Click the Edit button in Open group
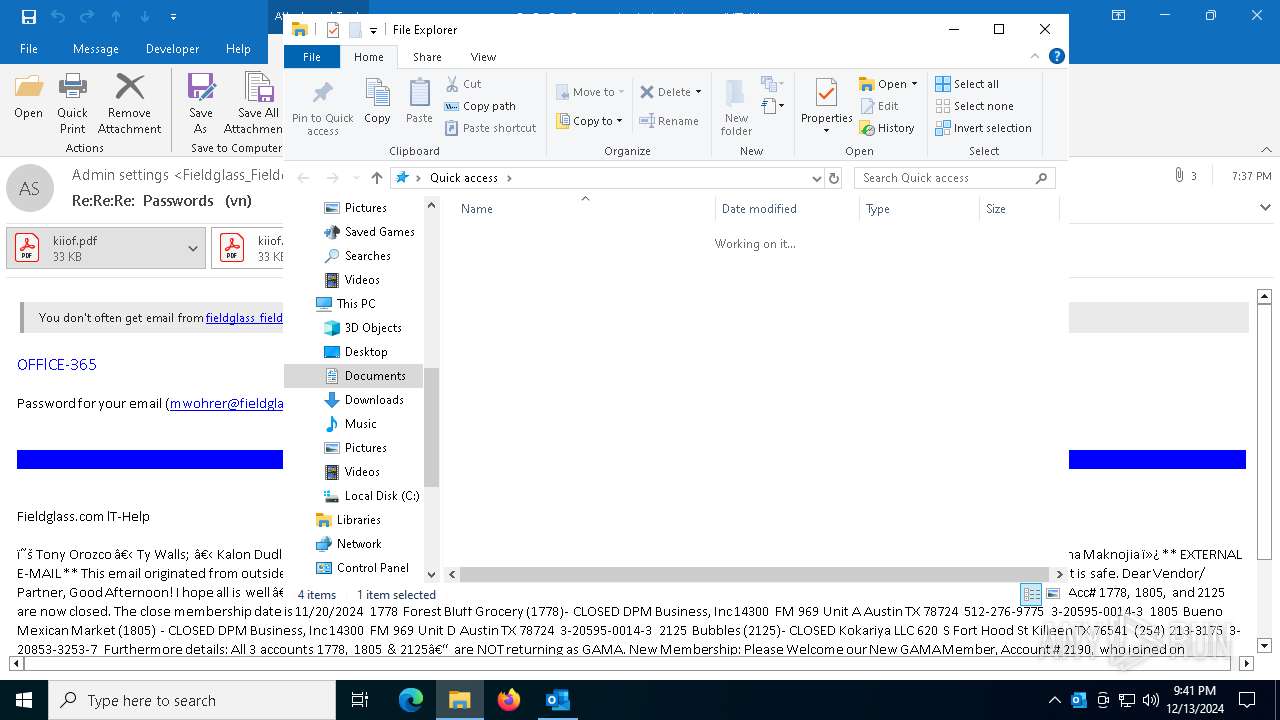1280x720 pixels. 878,106
